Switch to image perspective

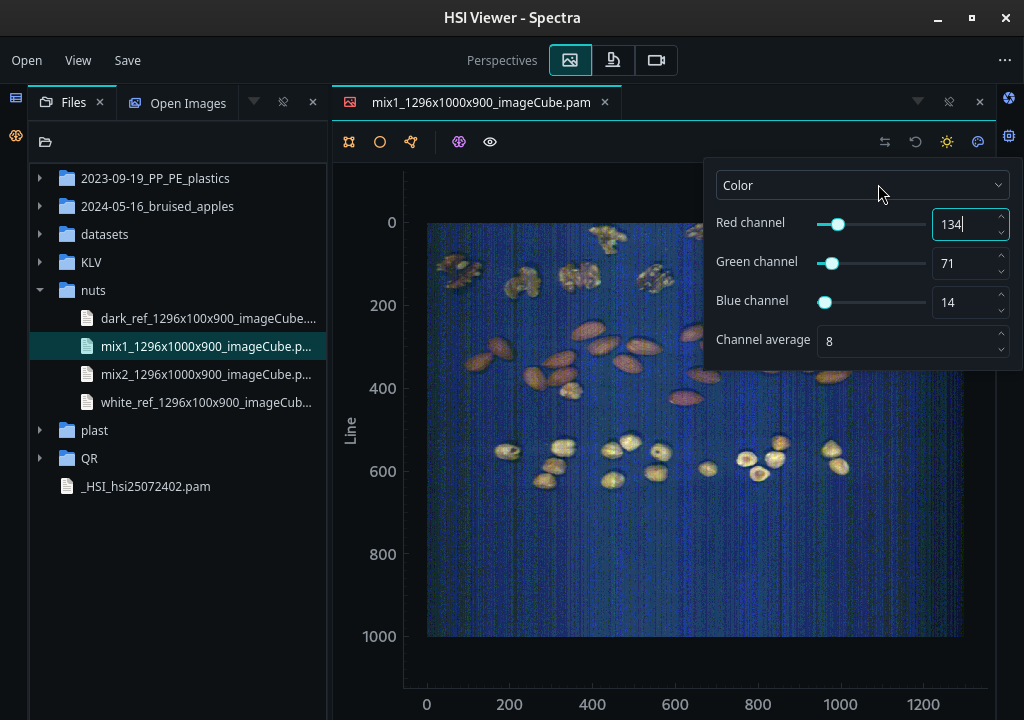[x=570, y=60]
